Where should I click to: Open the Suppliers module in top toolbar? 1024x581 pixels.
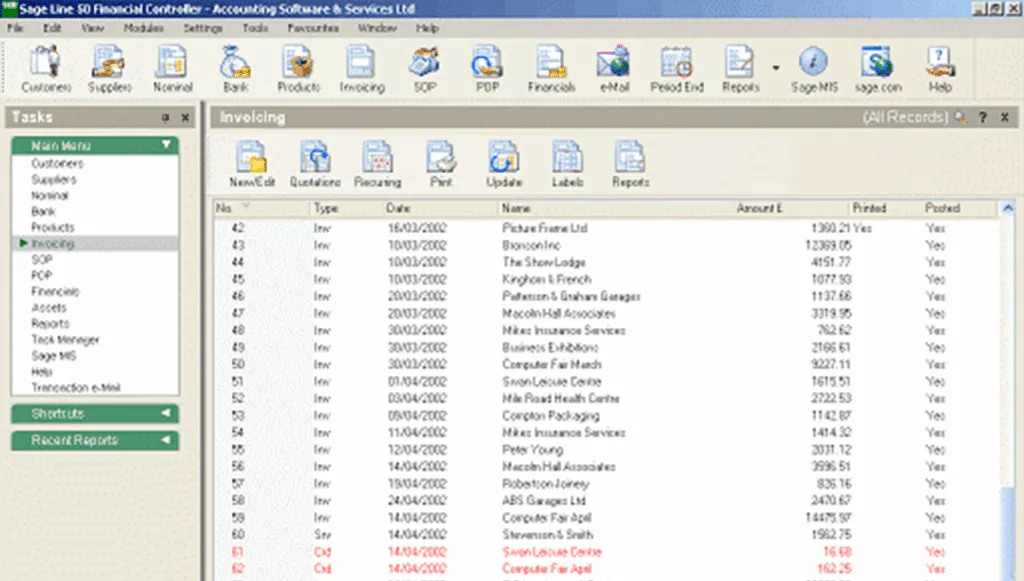109,69
